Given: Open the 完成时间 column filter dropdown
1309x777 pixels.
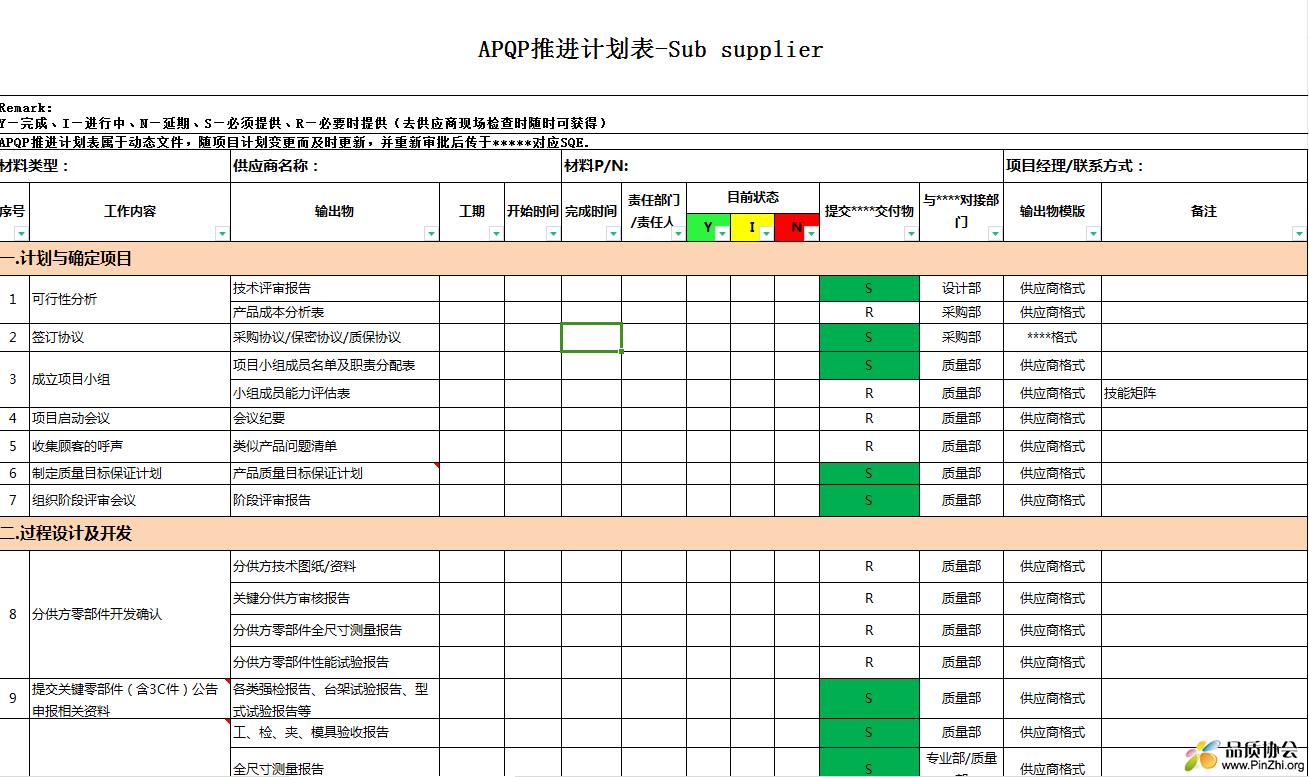Looking at the screenshot, I should (613, 233).
